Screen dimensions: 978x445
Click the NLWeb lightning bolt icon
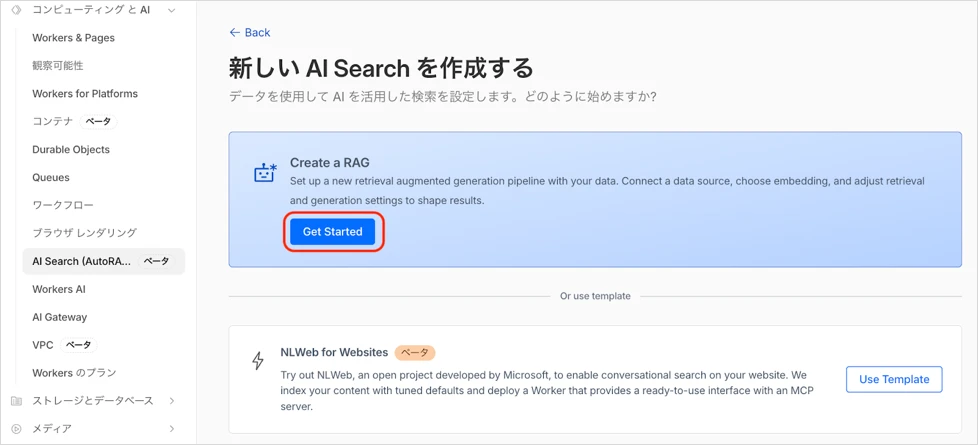pyautogui.click(x=258, y=360)
